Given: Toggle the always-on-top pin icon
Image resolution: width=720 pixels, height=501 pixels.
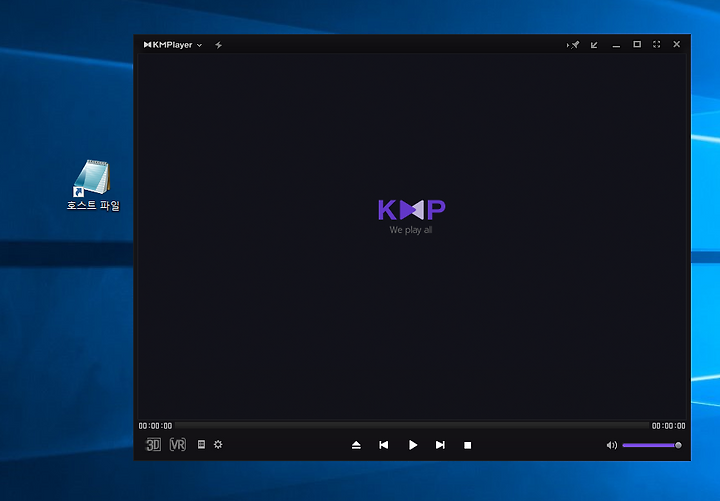Looking at the screenshot, I should [573, 45].
